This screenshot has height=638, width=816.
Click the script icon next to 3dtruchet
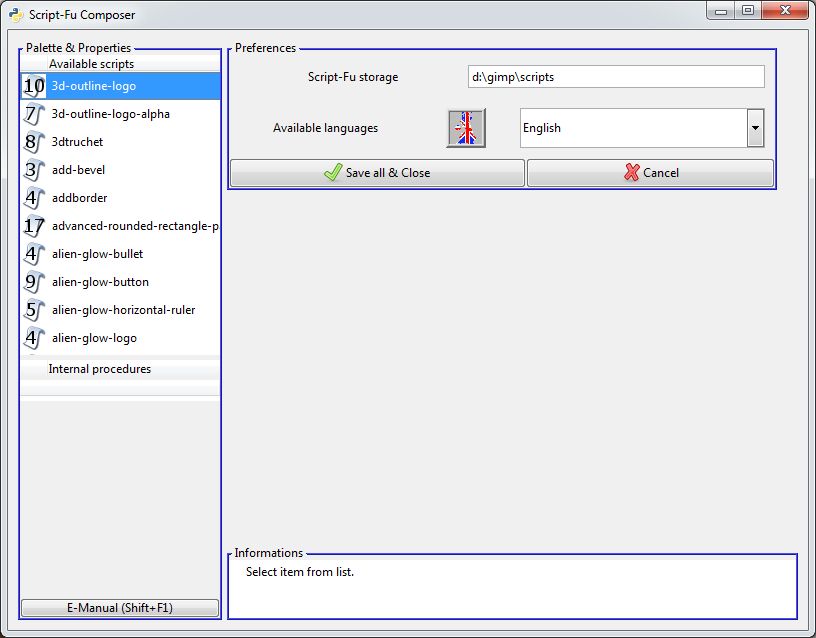point(34,142)
